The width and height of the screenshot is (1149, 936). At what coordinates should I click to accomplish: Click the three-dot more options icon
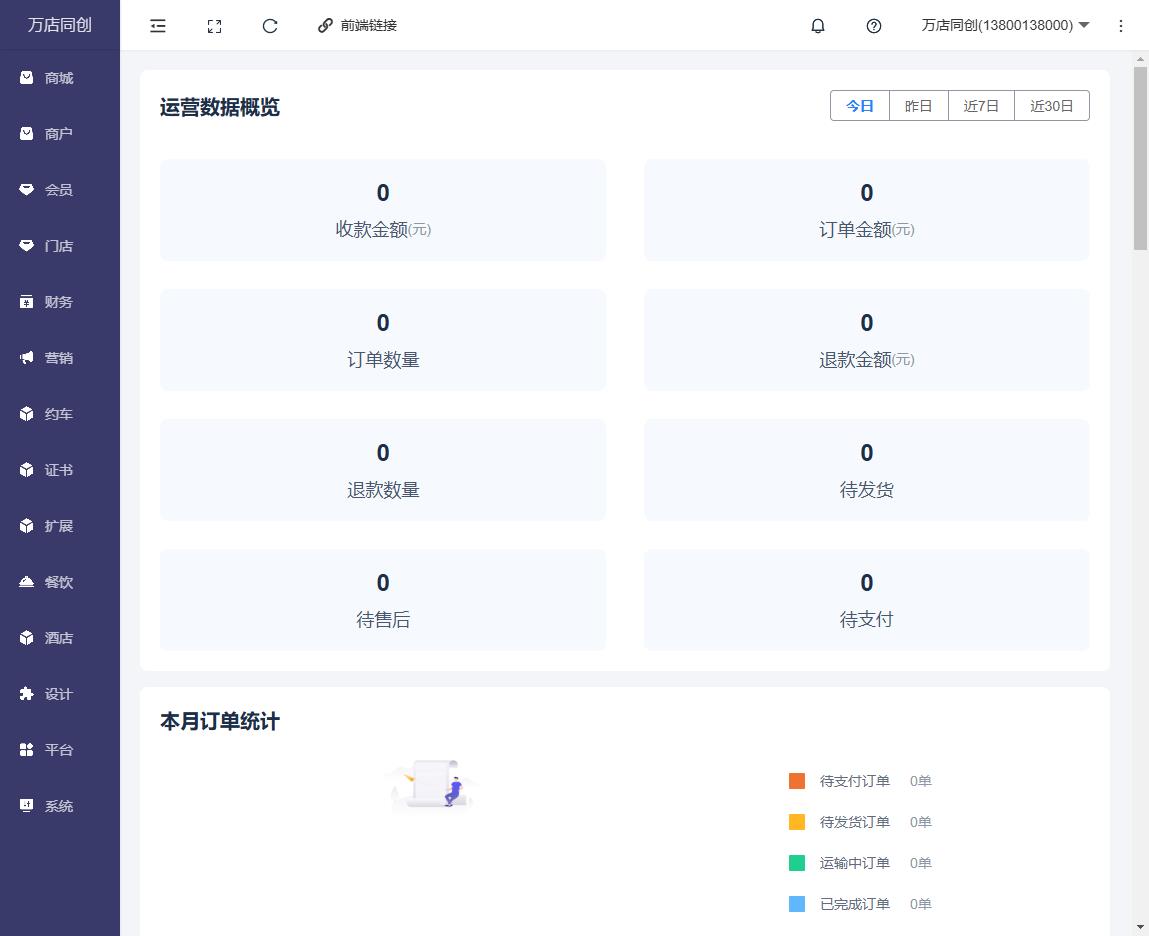click(1121, 26)
